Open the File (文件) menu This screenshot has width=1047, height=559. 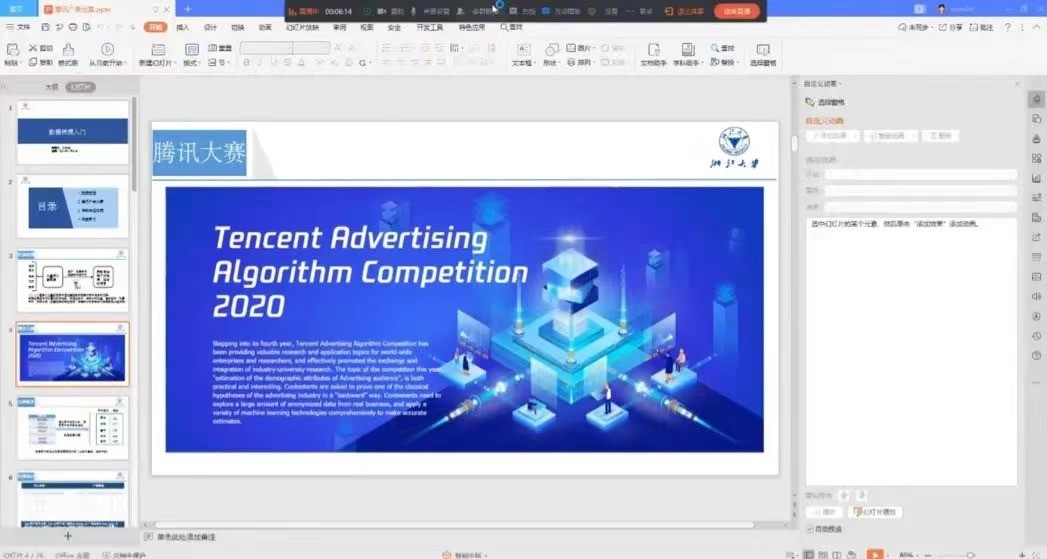(x=19, y=27)
